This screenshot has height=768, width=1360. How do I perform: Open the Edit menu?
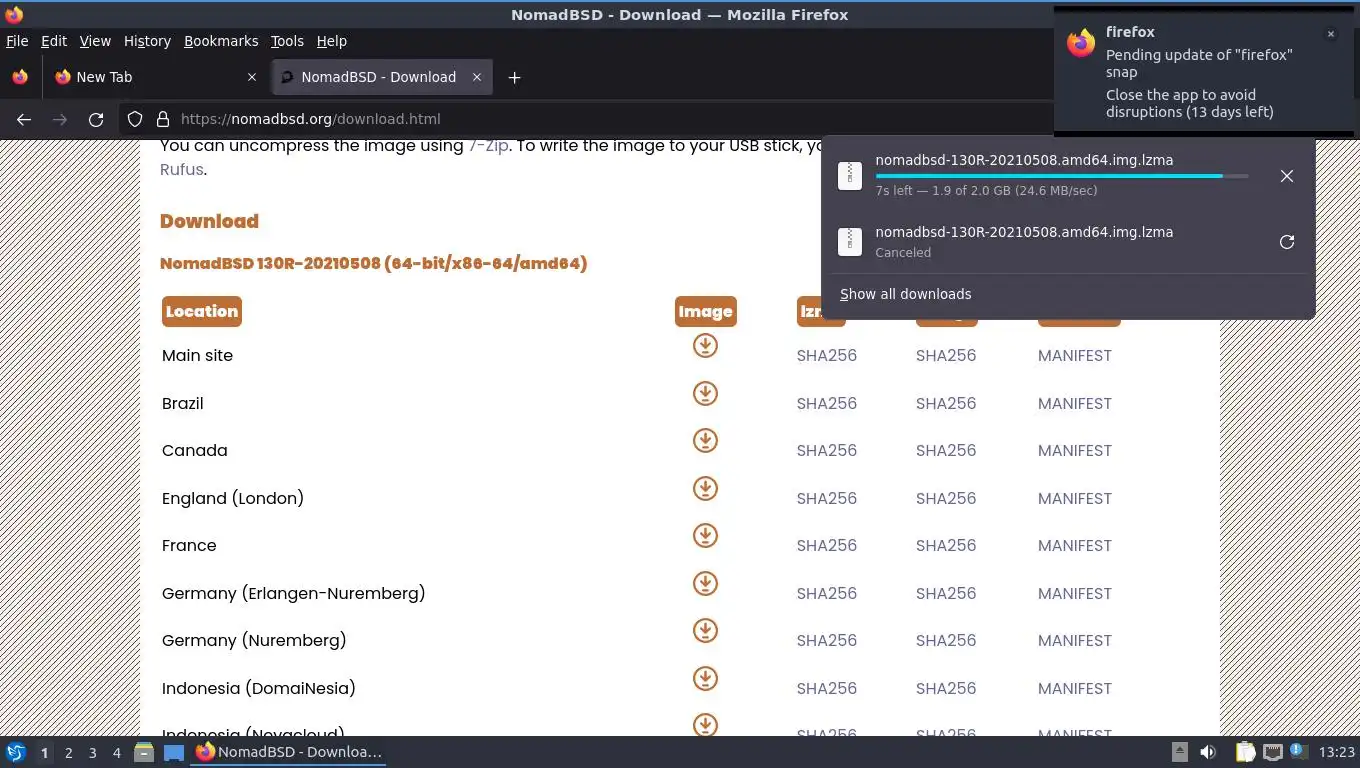(x=54, y=41)
